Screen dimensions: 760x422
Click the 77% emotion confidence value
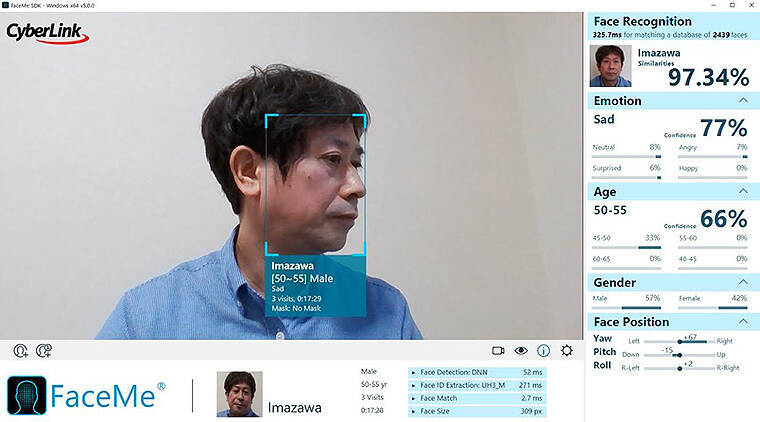(x=724, y=128)
